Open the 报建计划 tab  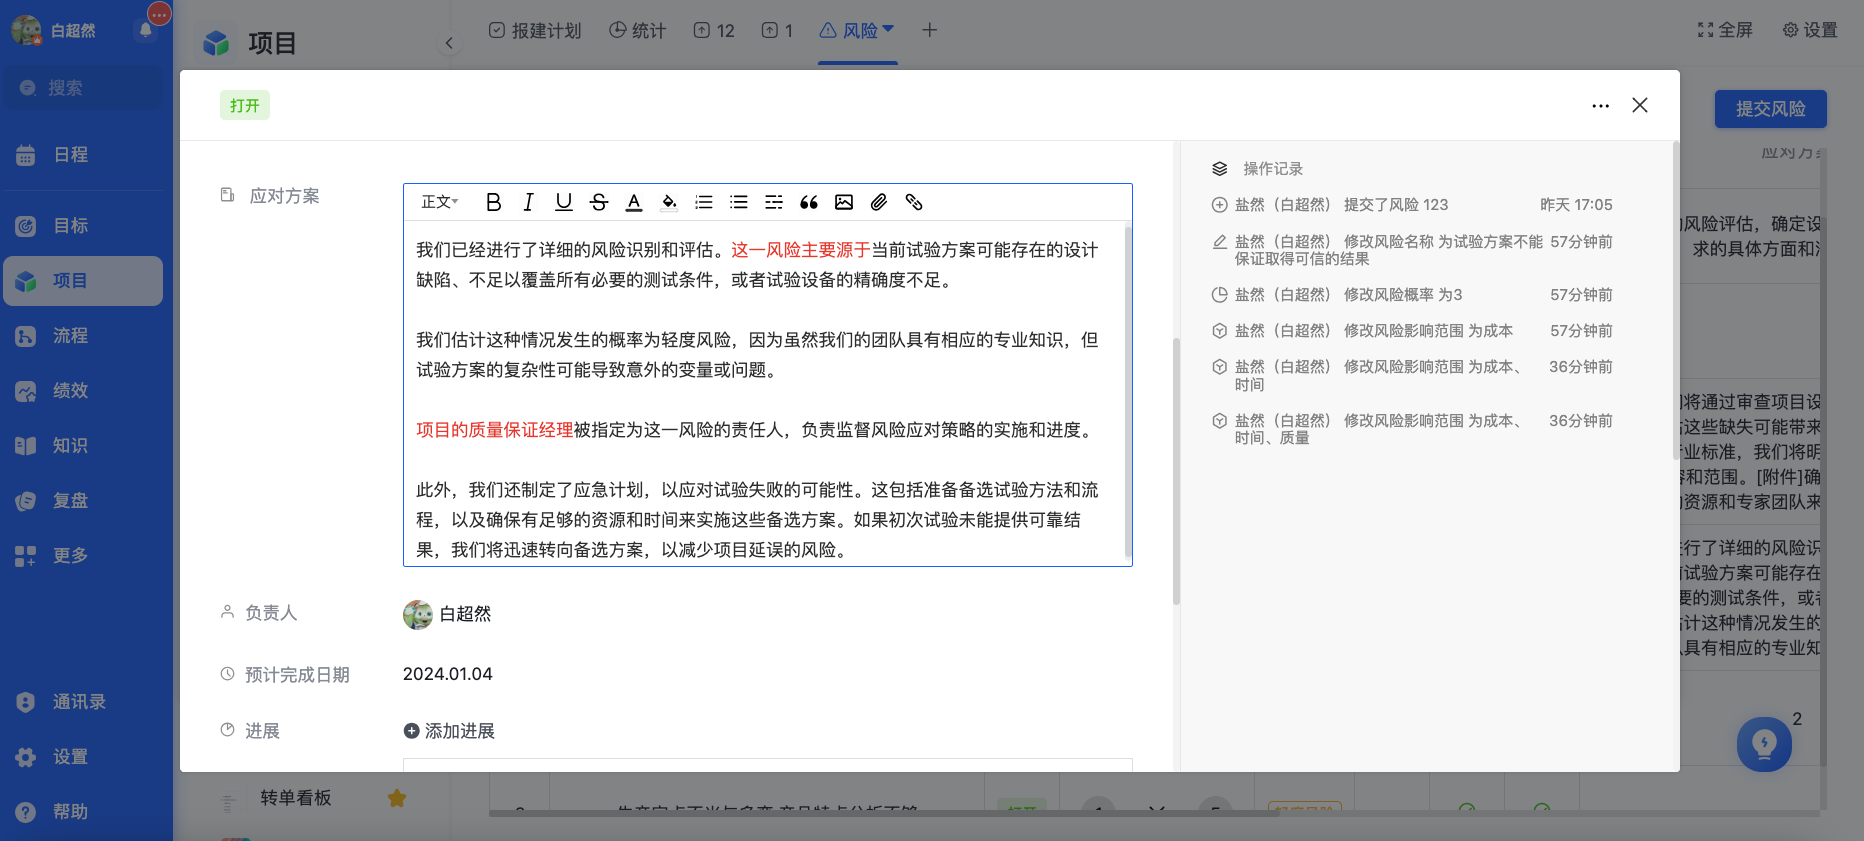535,31
